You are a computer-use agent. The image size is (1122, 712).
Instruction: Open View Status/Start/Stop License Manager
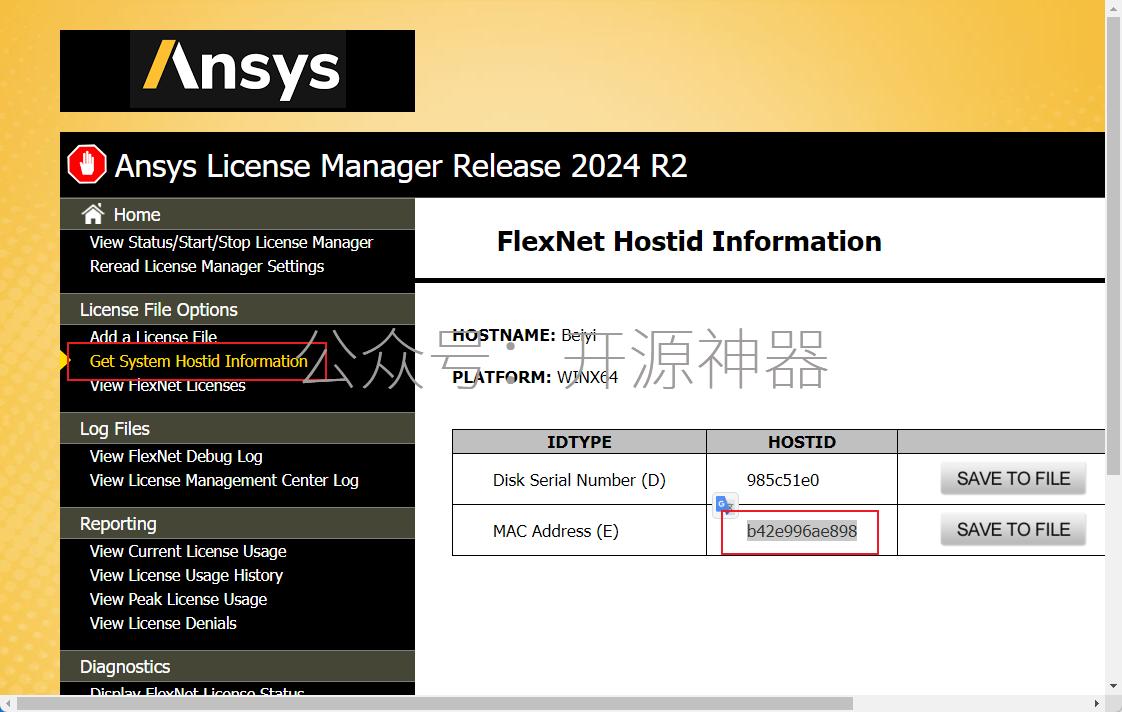[x=231, y=243]
